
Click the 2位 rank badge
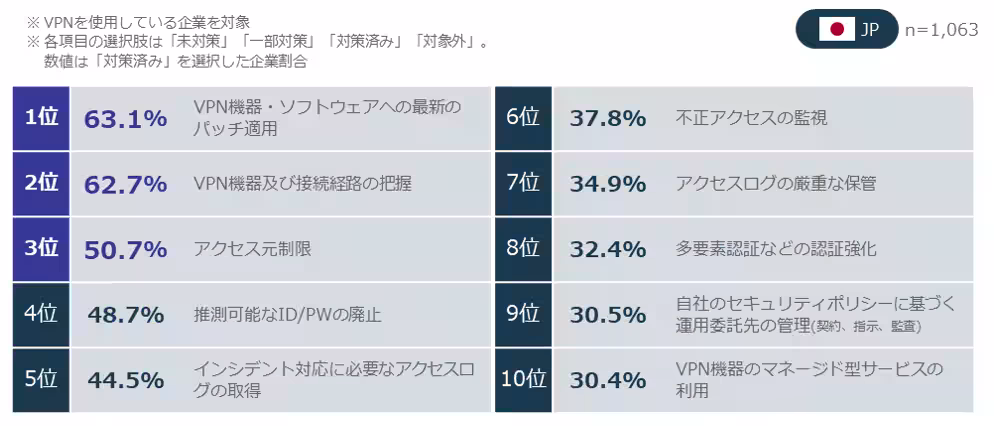pos(41,183)
